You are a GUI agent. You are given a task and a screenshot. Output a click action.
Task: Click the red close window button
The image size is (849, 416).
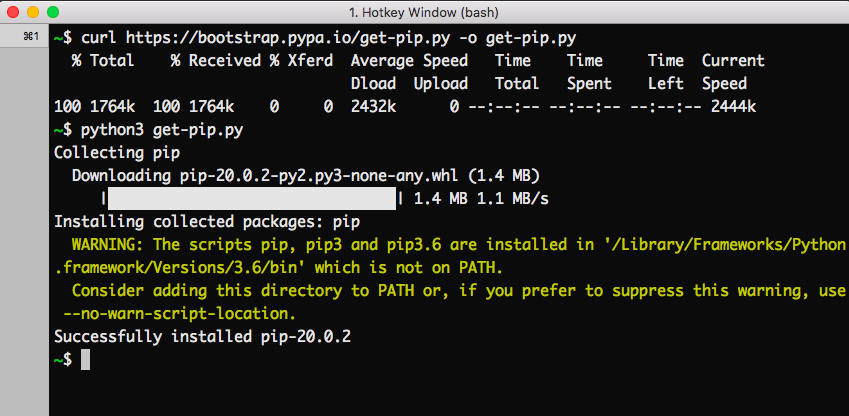coord(13,13)
